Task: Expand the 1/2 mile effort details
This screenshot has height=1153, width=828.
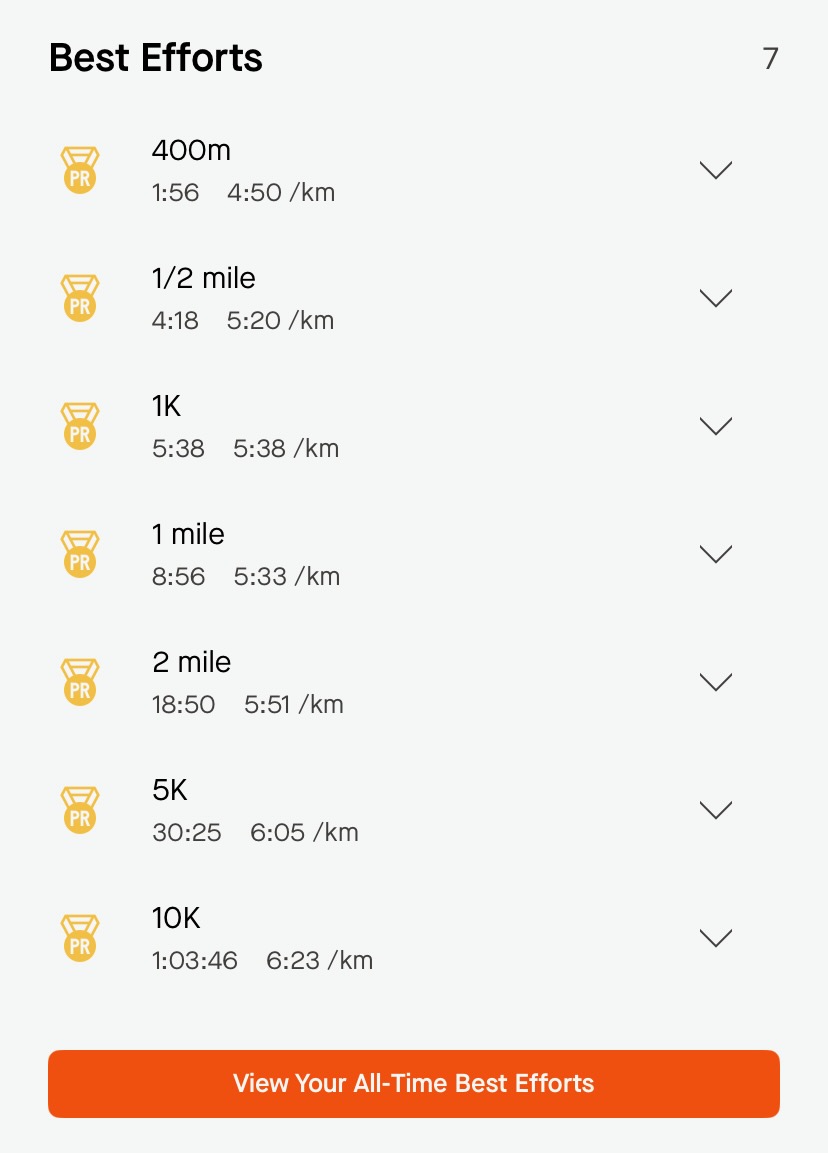Action: click(x=715, y=298)
